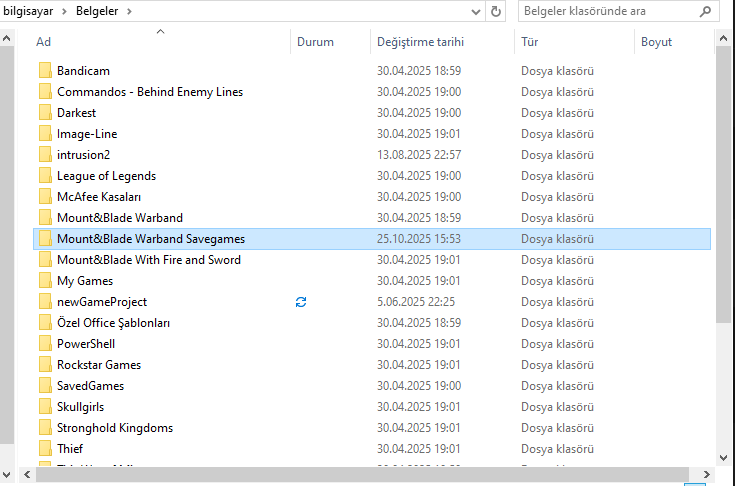Click the McAfee Kasaları folder icon
Screen dimensions: 735x486
click(x=45, y=197)
